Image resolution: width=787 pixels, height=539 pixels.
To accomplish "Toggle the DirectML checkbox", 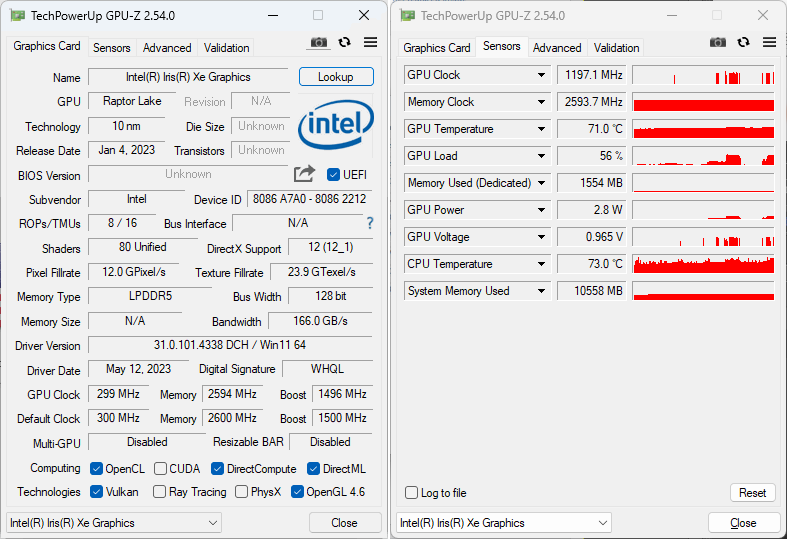I will [x=313, y=469].
